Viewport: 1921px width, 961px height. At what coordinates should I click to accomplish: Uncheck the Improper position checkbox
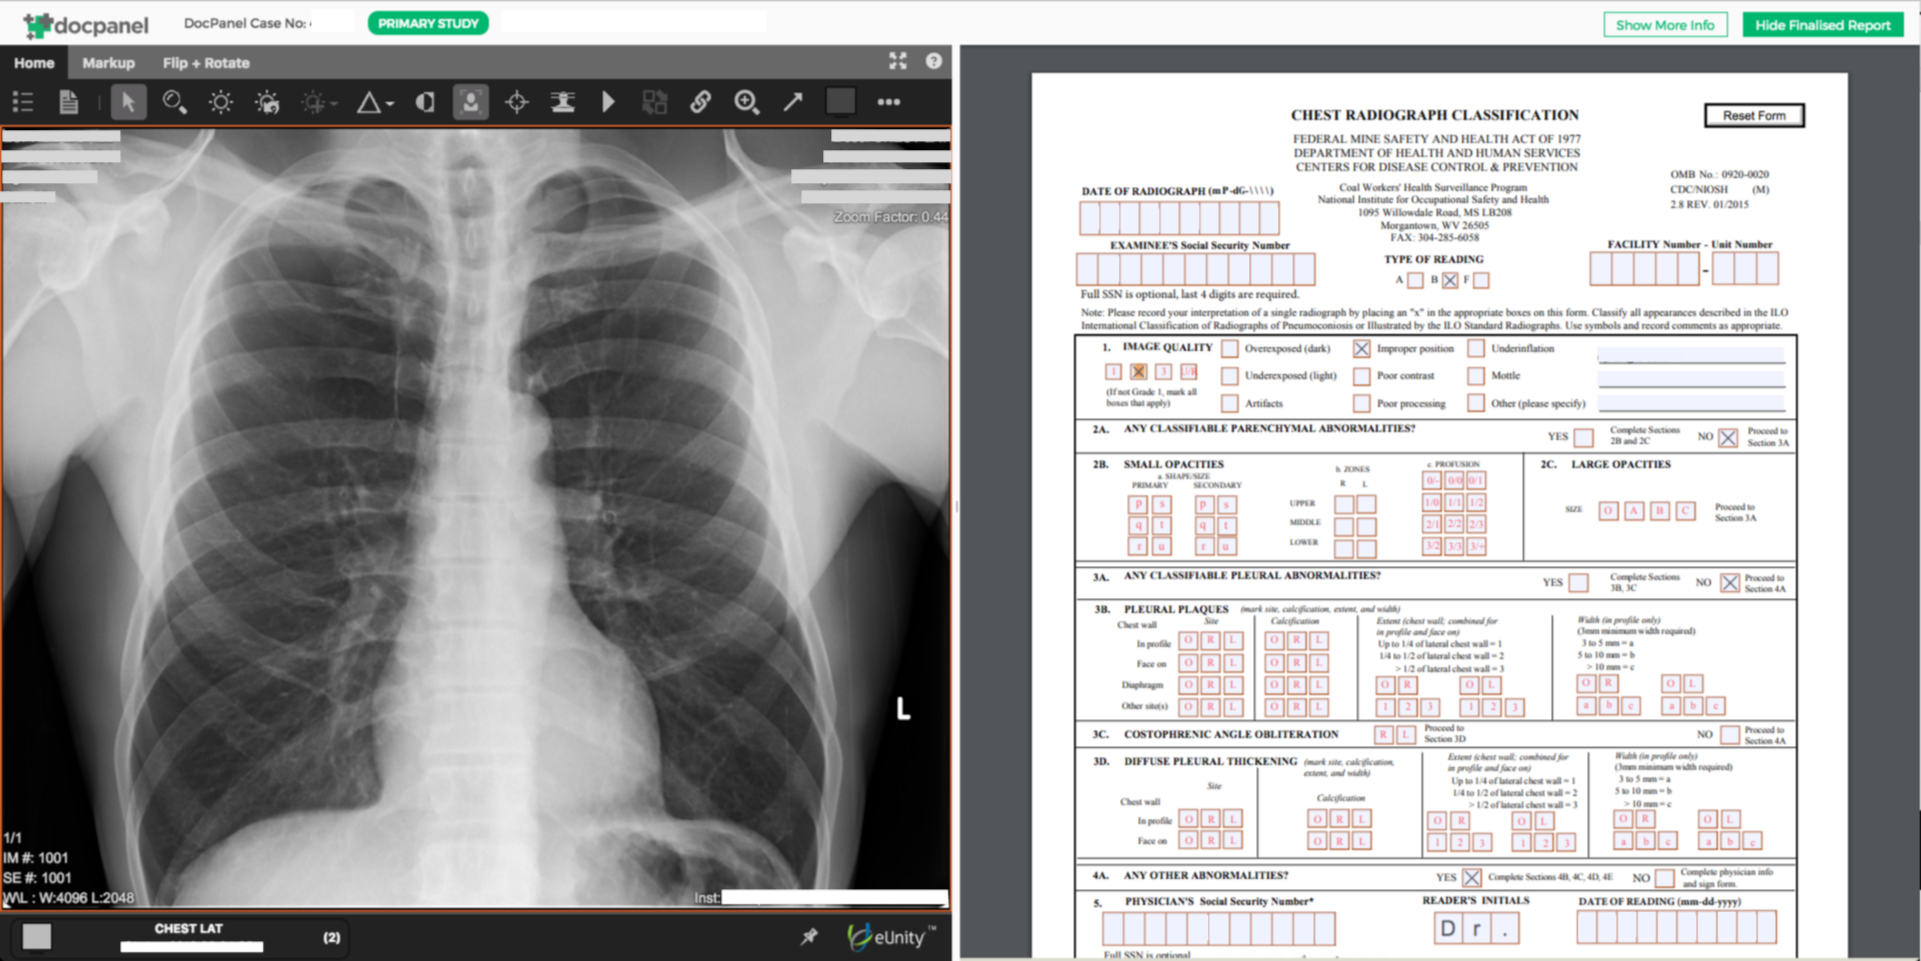coord(1361,348)
